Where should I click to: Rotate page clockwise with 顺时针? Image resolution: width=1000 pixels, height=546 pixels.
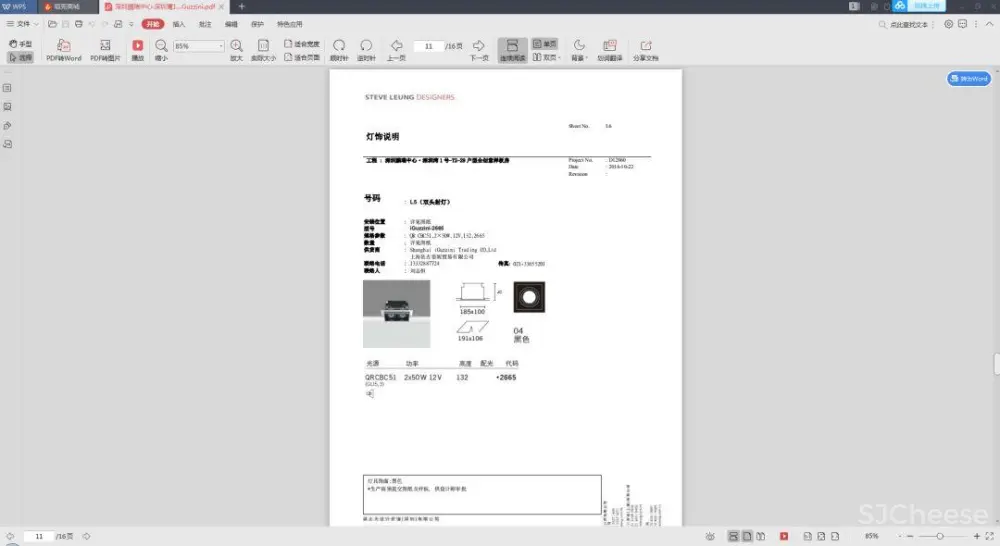pyautogui.click(x=339, y=46)
